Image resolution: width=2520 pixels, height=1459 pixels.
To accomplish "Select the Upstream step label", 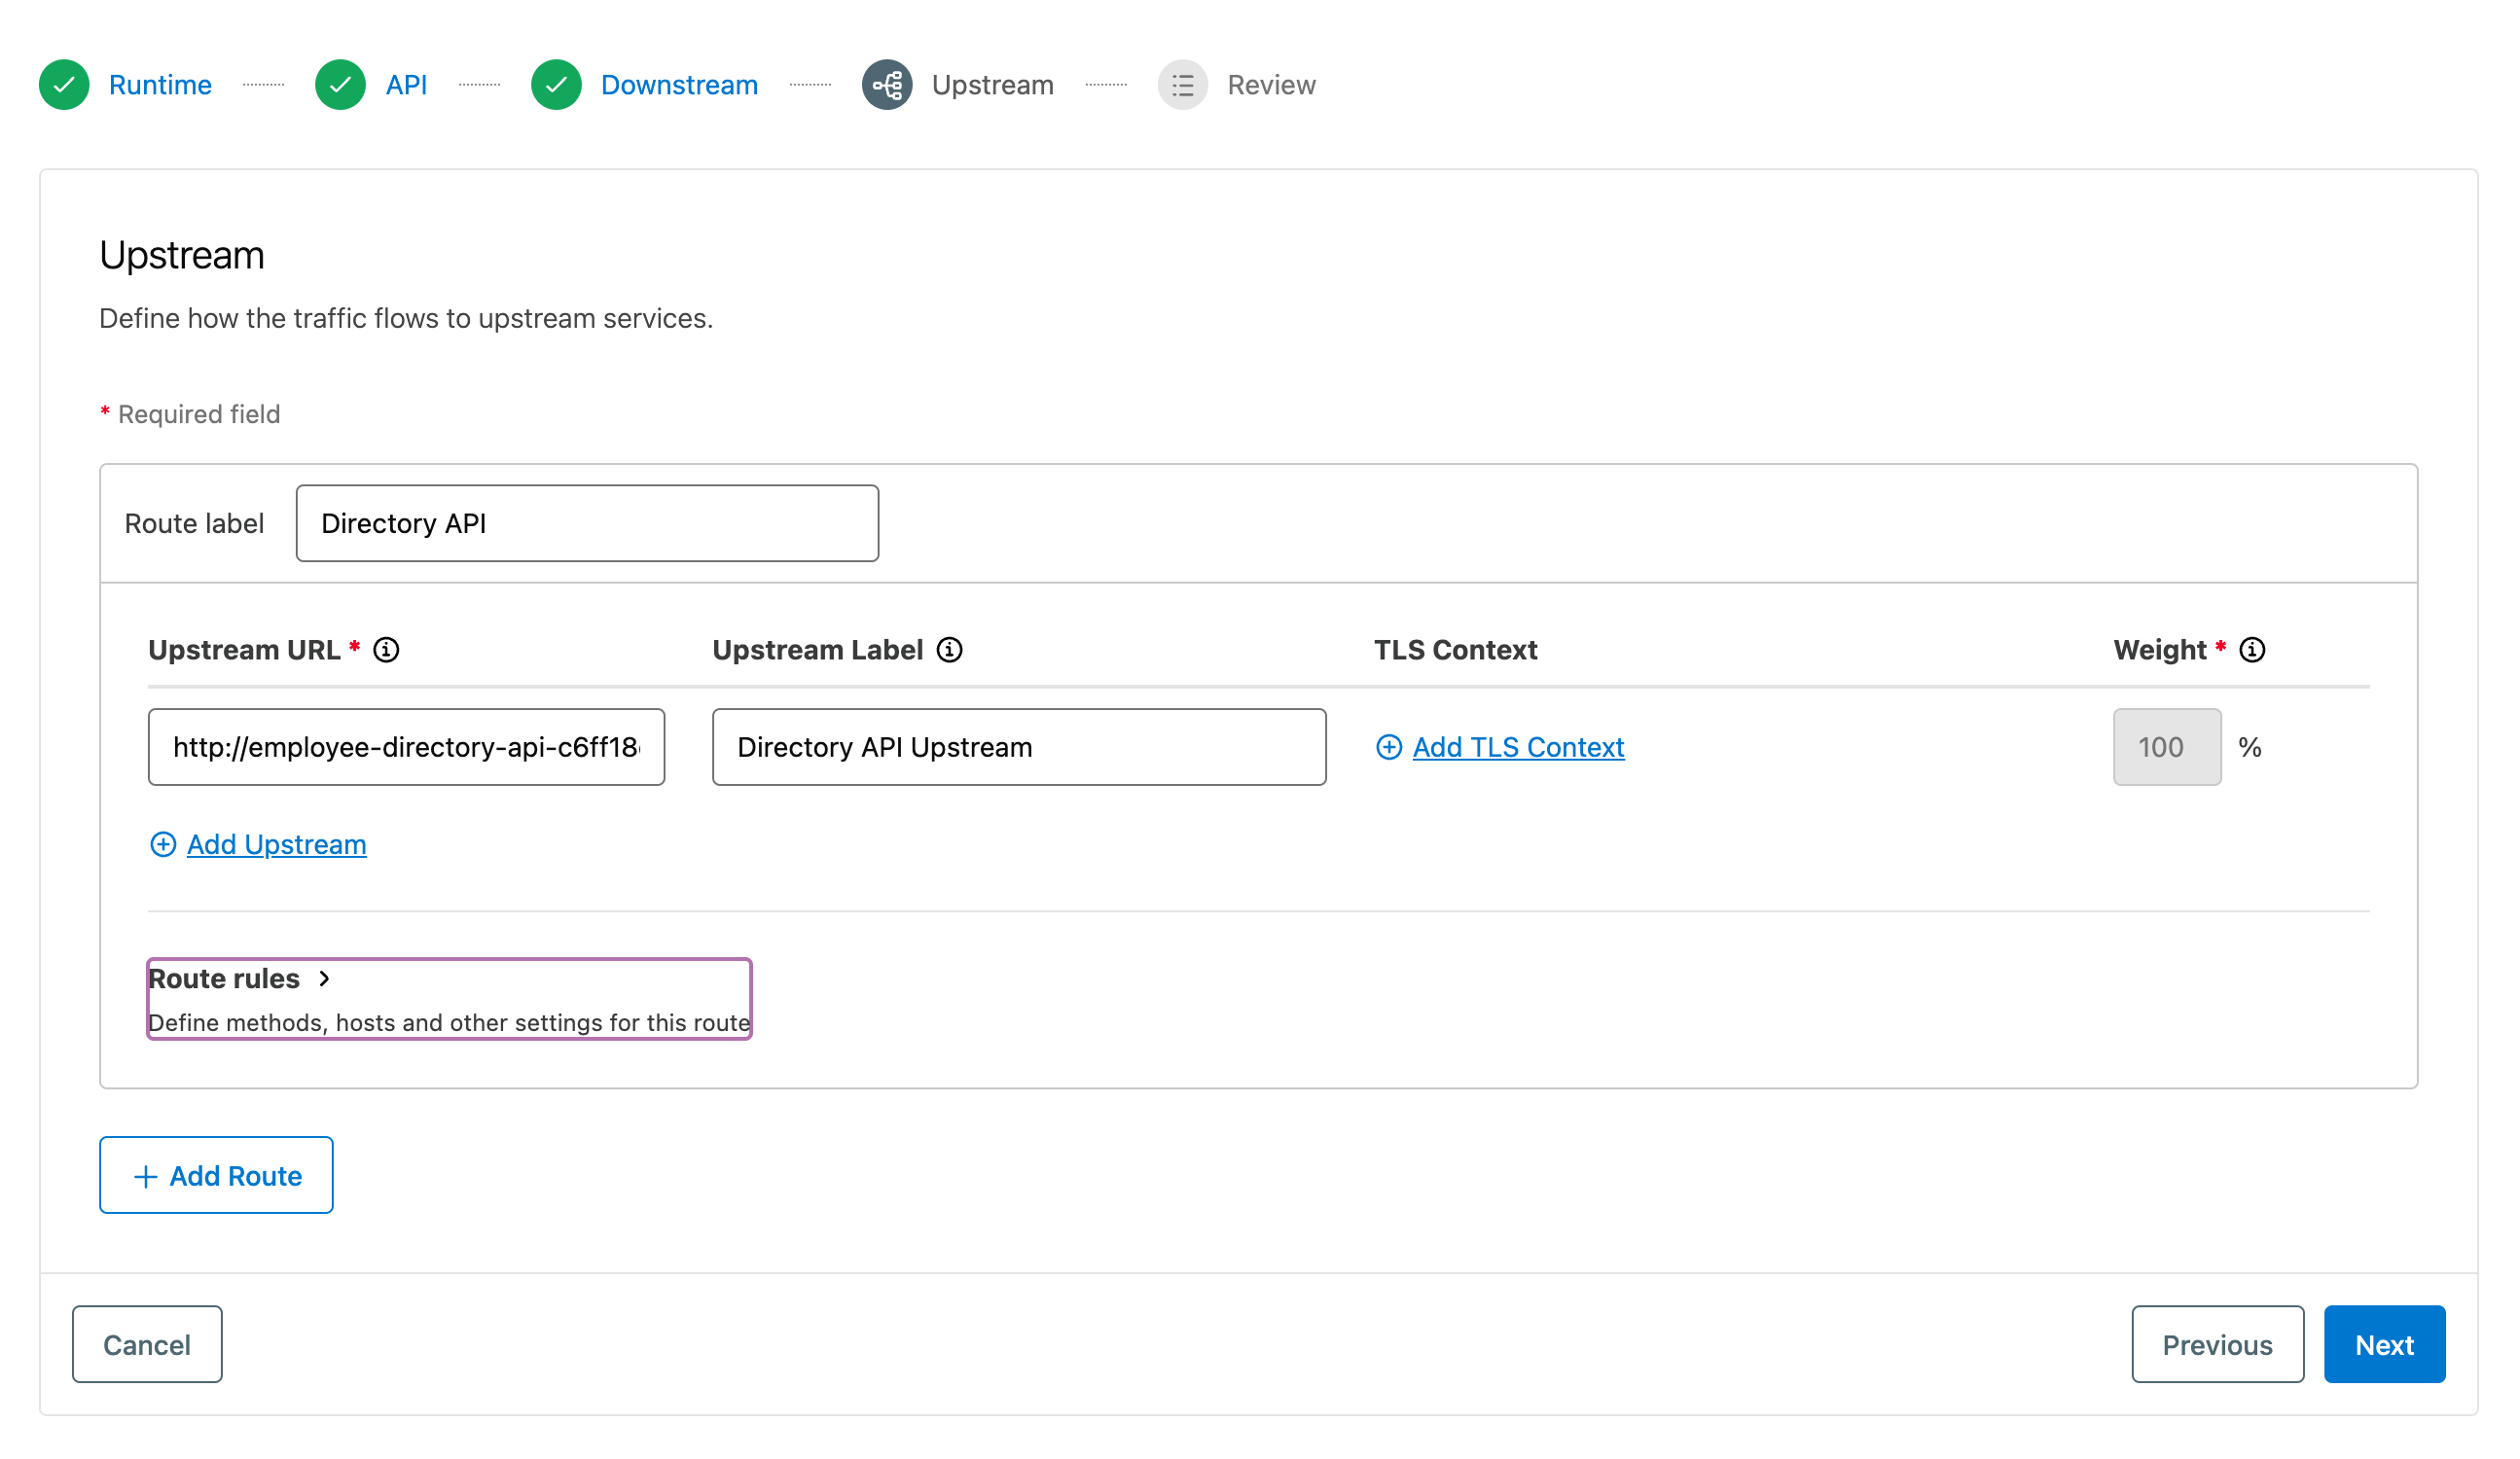I will 993,85.
